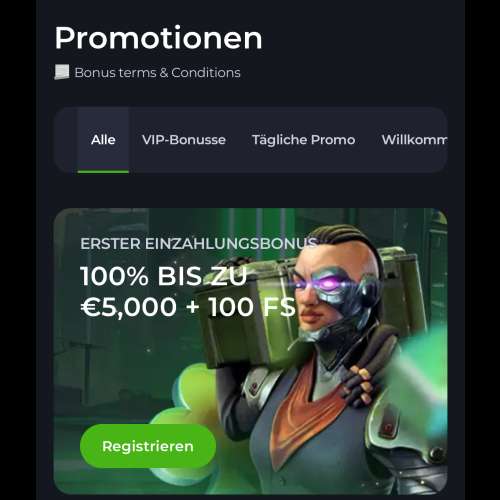Click the 100% BIS ZU headline
This screenshot has height=500, width=500.
tap(164, 276)
